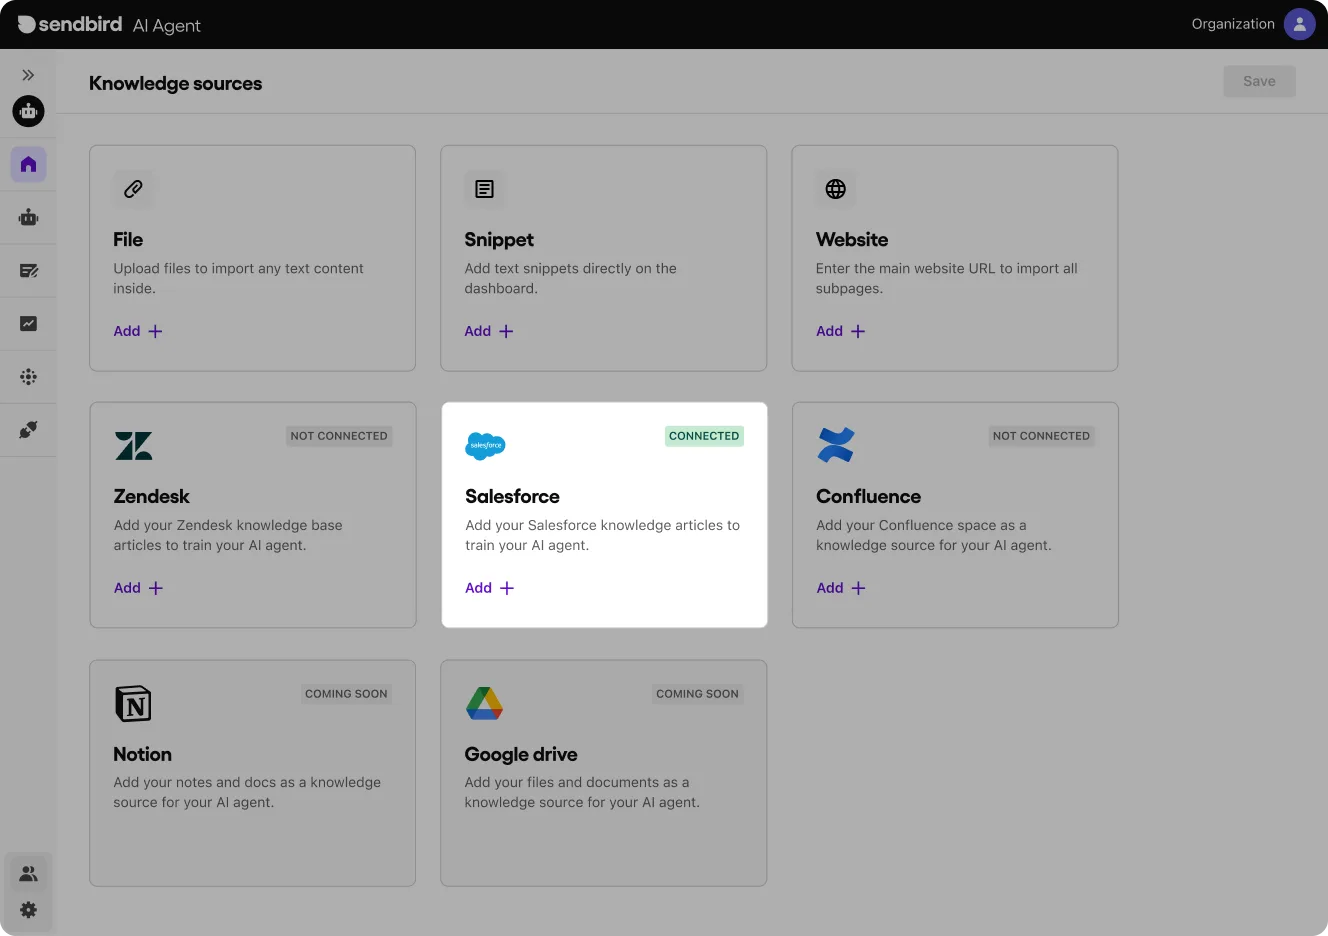Add a Snippet knowledge source
This screenshot has width=1328, height=936.
tap(489, 331)
